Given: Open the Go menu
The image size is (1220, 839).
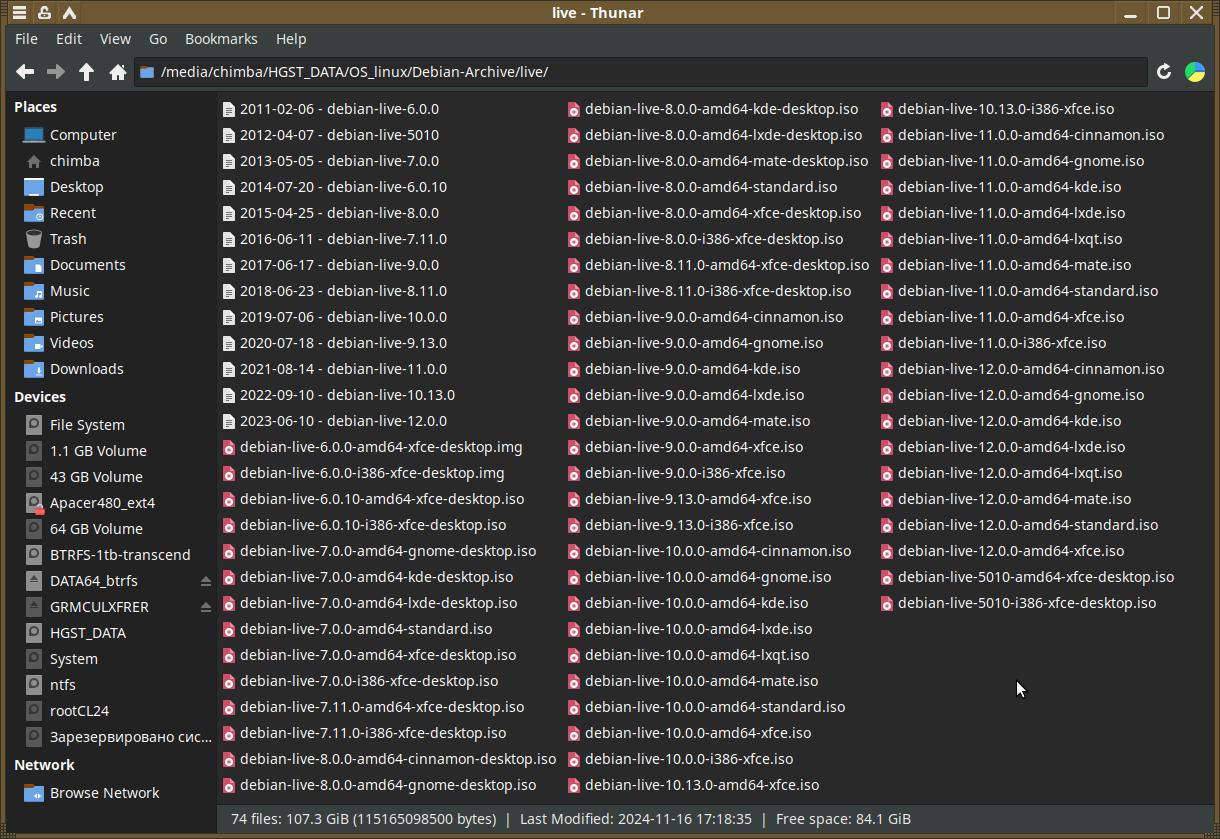Looking at the screenshot, I should (x=158, y=39).
